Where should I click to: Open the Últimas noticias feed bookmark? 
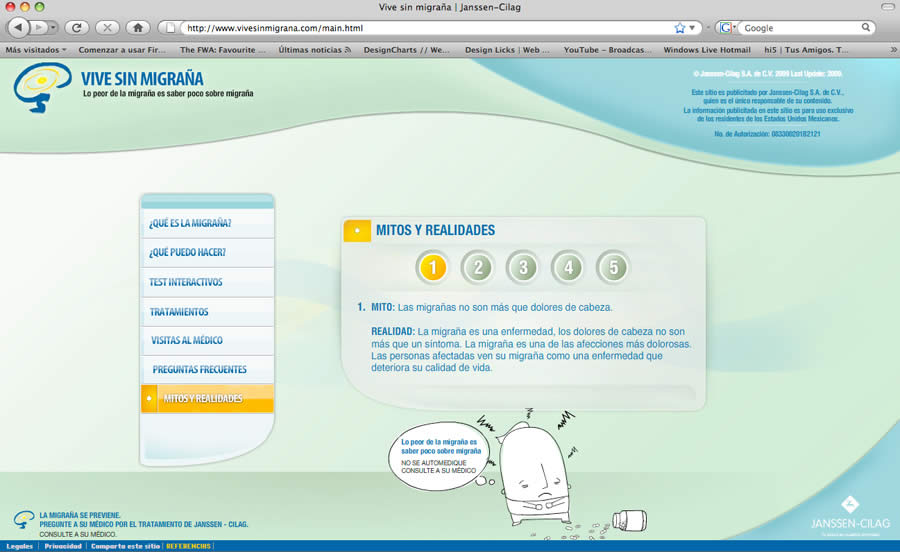(x=315, y=50)
